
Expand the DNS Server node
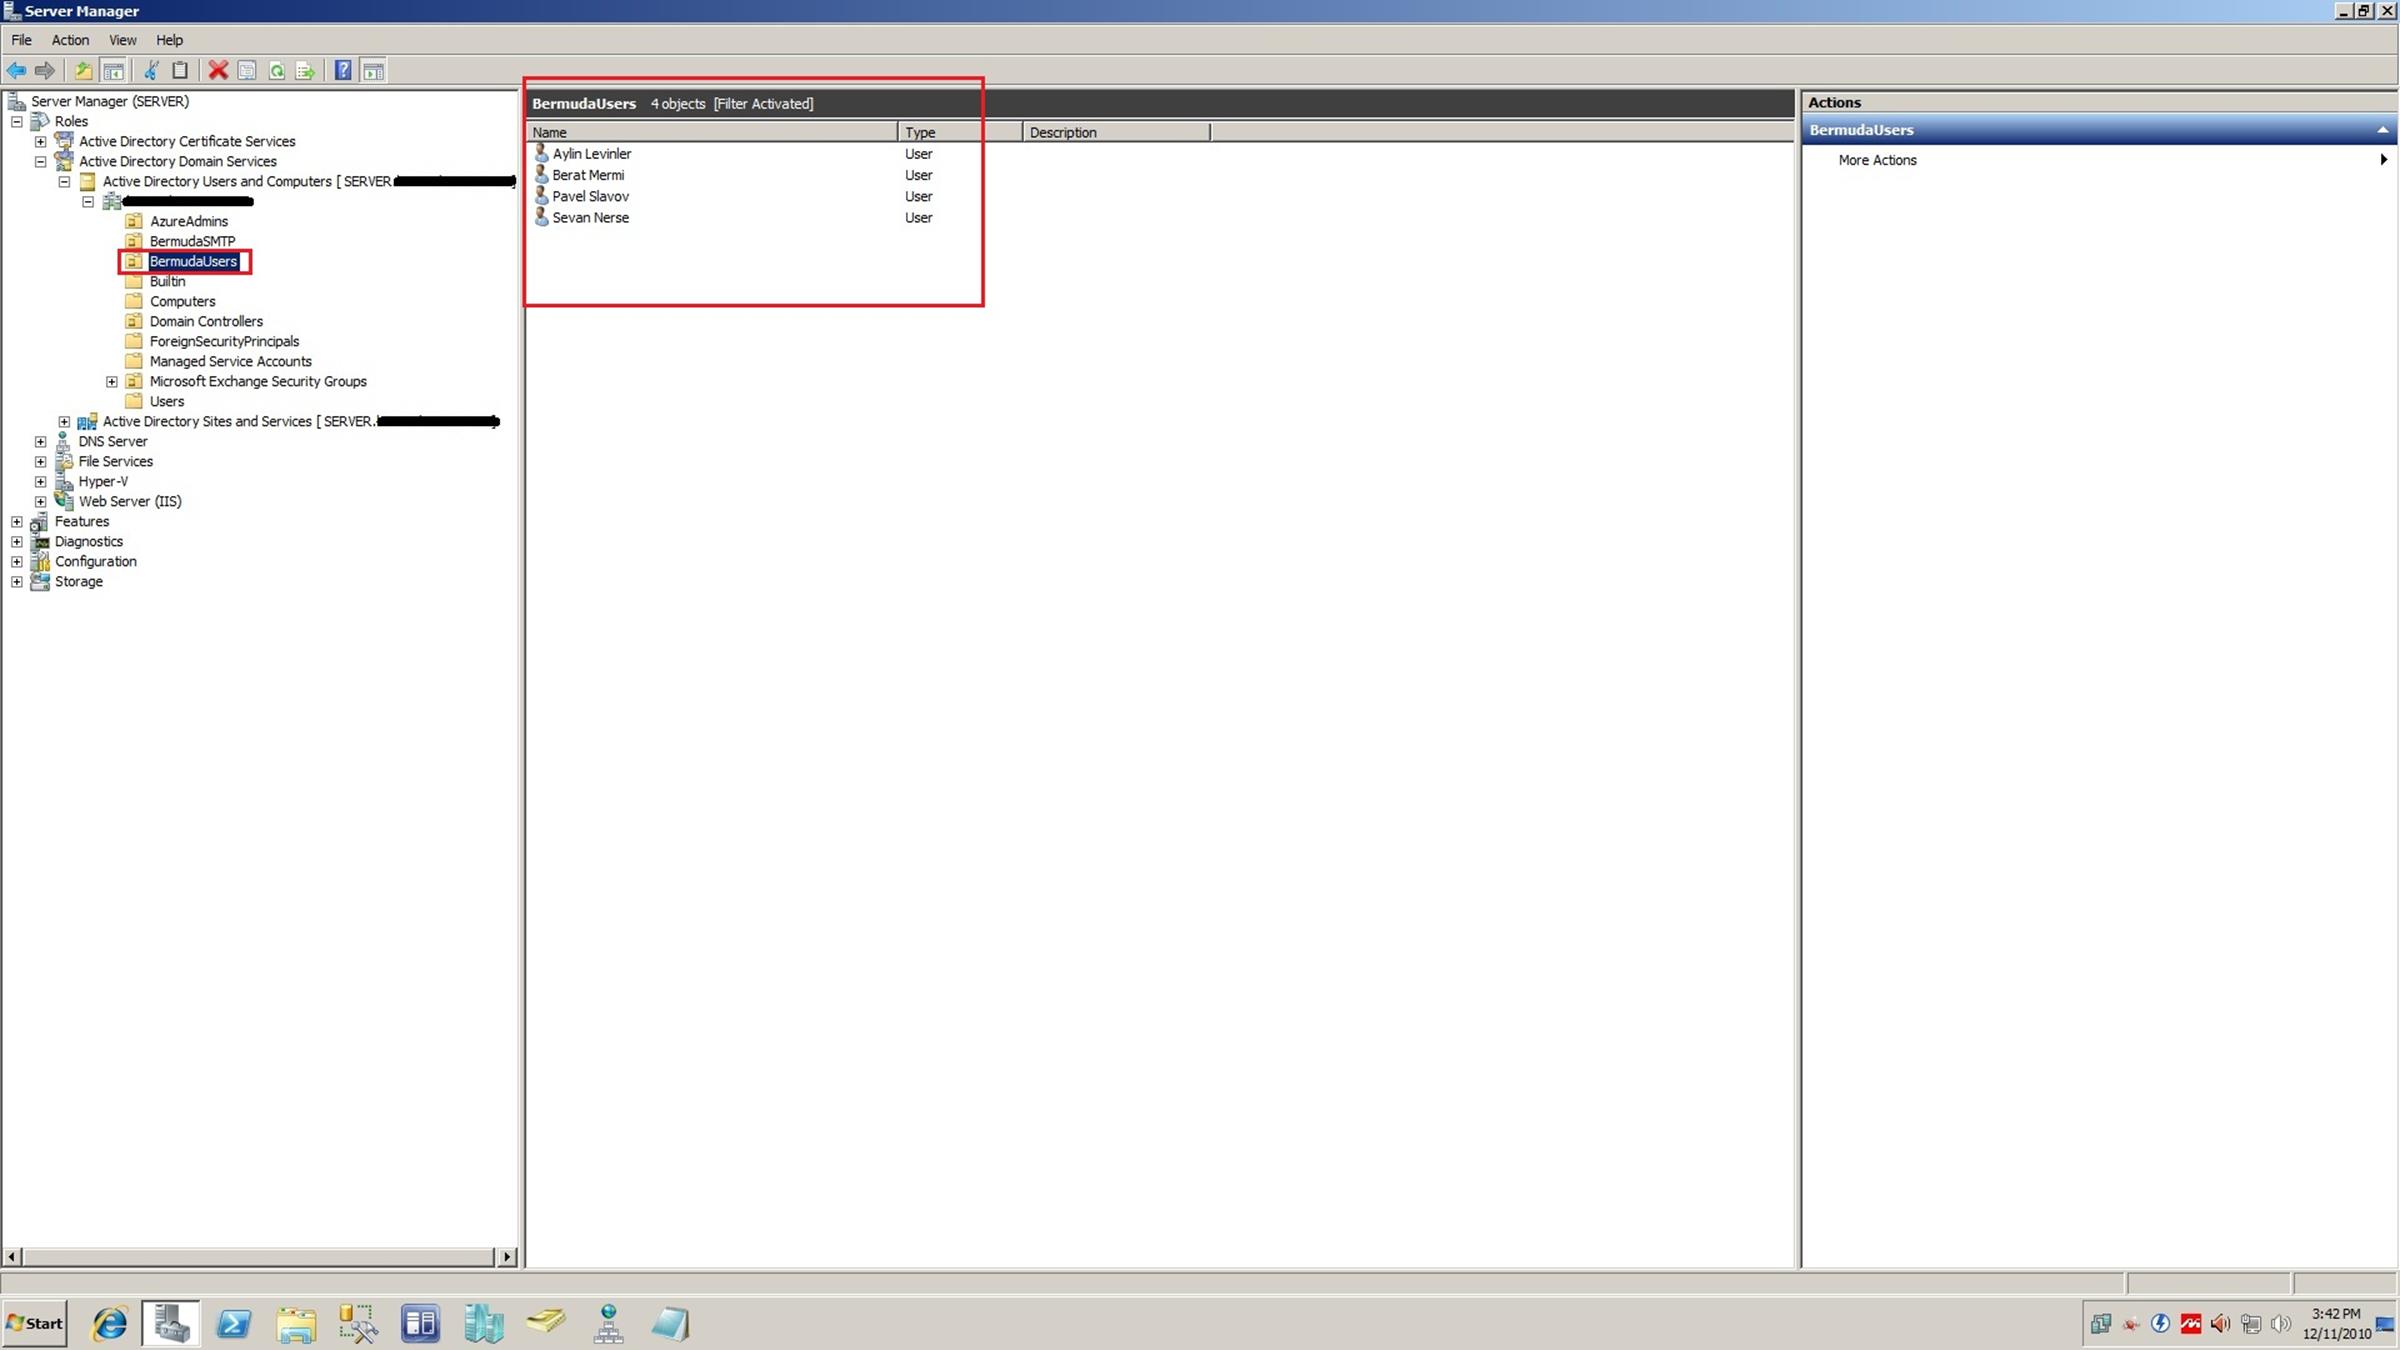point(41,441)
